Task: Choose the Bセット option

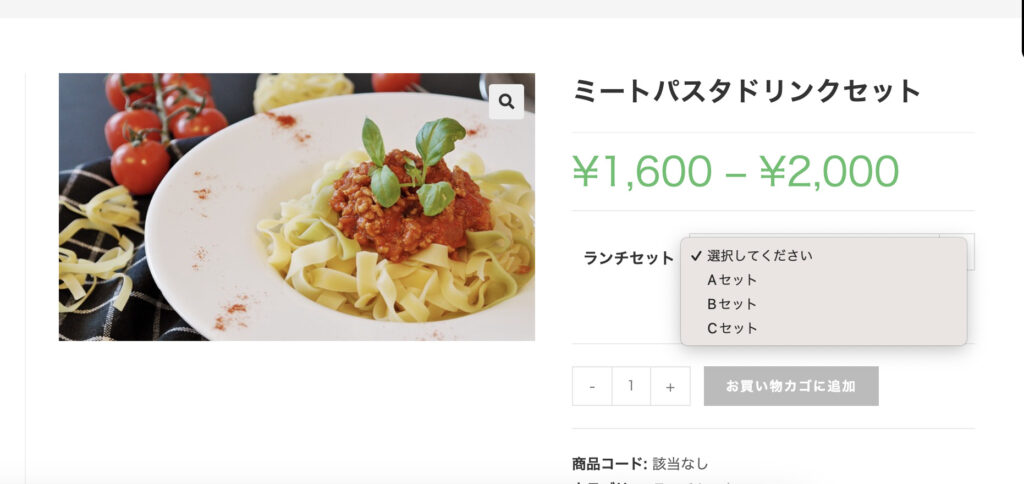Action: [732, 304]
